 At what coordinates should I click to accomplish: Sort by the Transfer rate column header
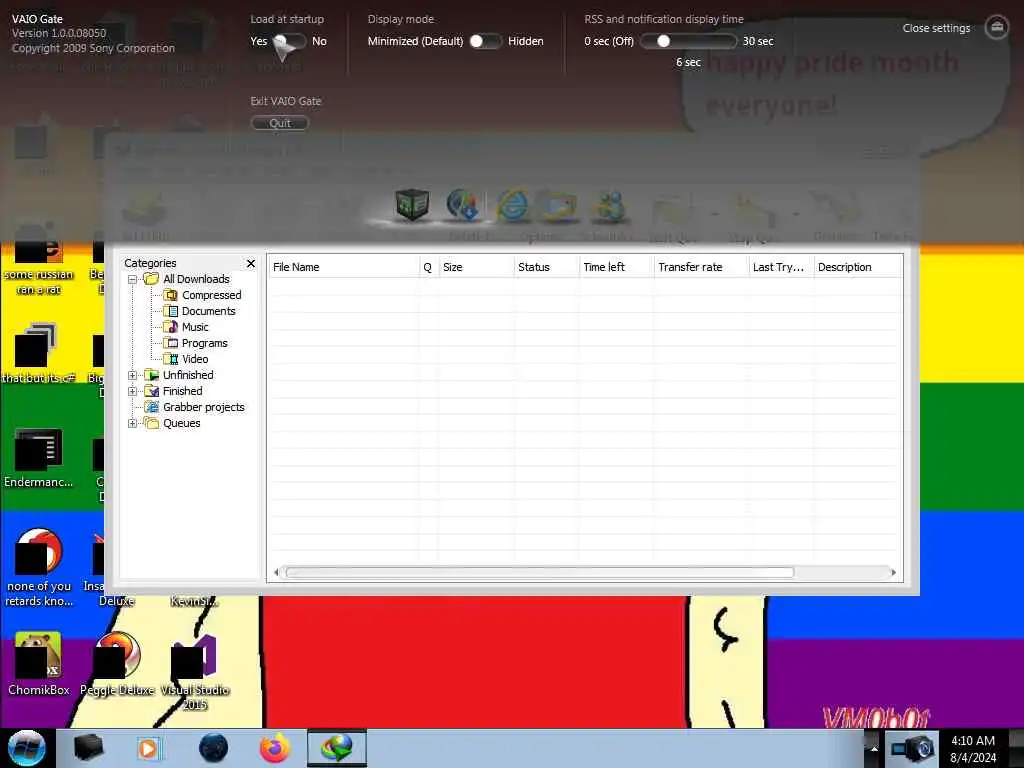[701, 267]
